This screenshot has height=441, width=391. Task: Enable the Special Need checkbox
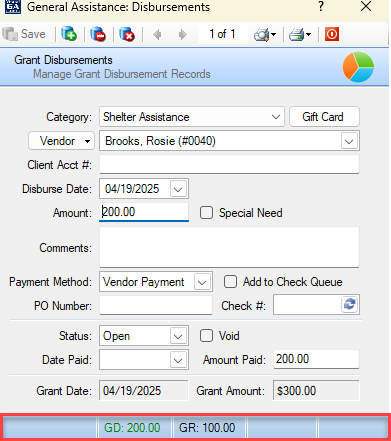206,213
